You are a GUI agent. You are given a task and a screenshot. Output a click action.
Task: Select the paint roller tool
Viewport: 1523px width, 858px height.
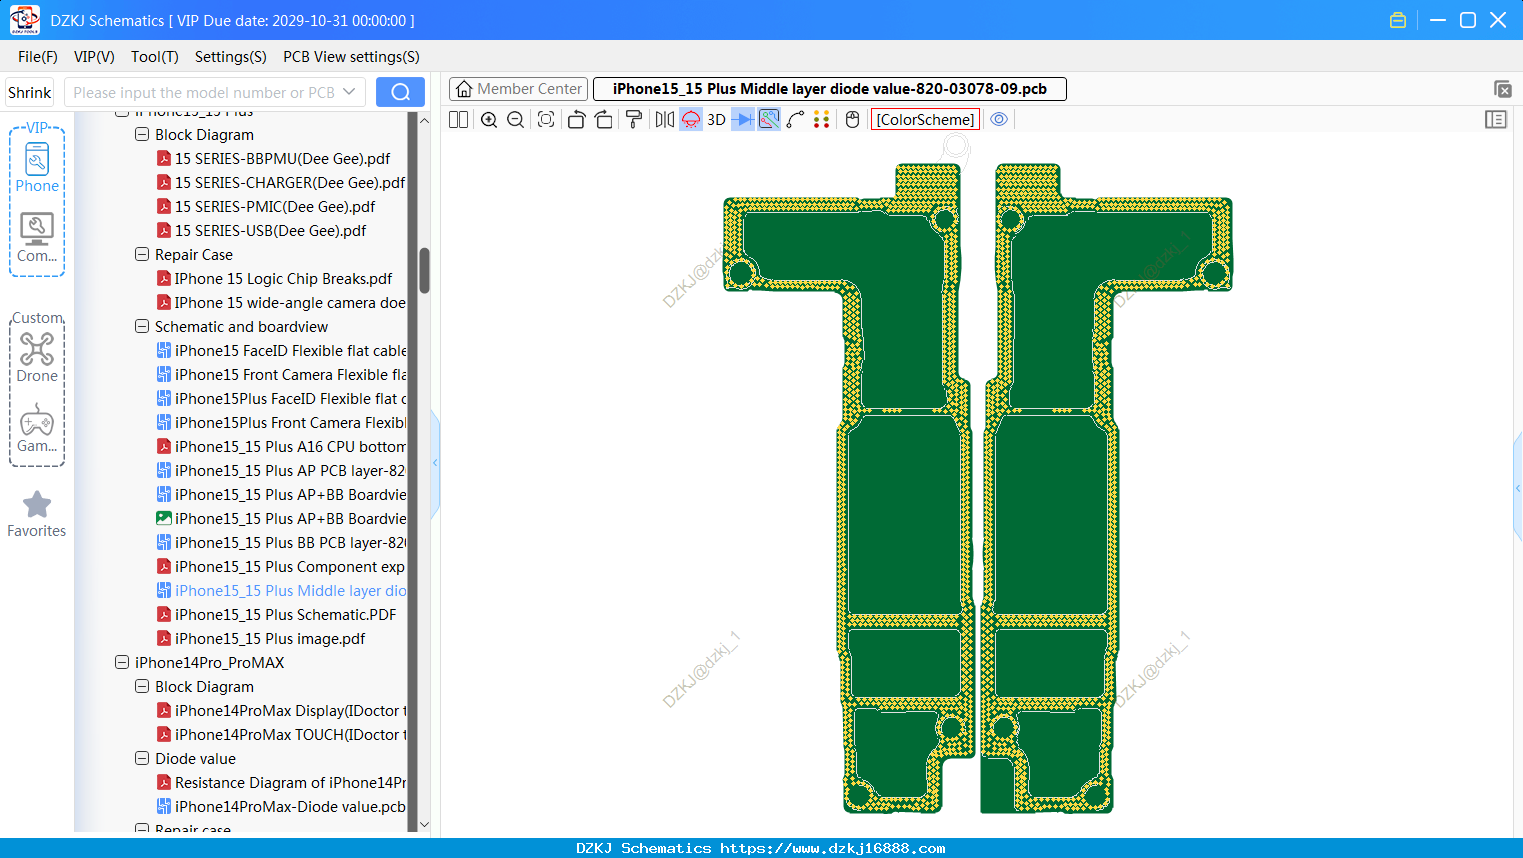[x=634, y=119]
